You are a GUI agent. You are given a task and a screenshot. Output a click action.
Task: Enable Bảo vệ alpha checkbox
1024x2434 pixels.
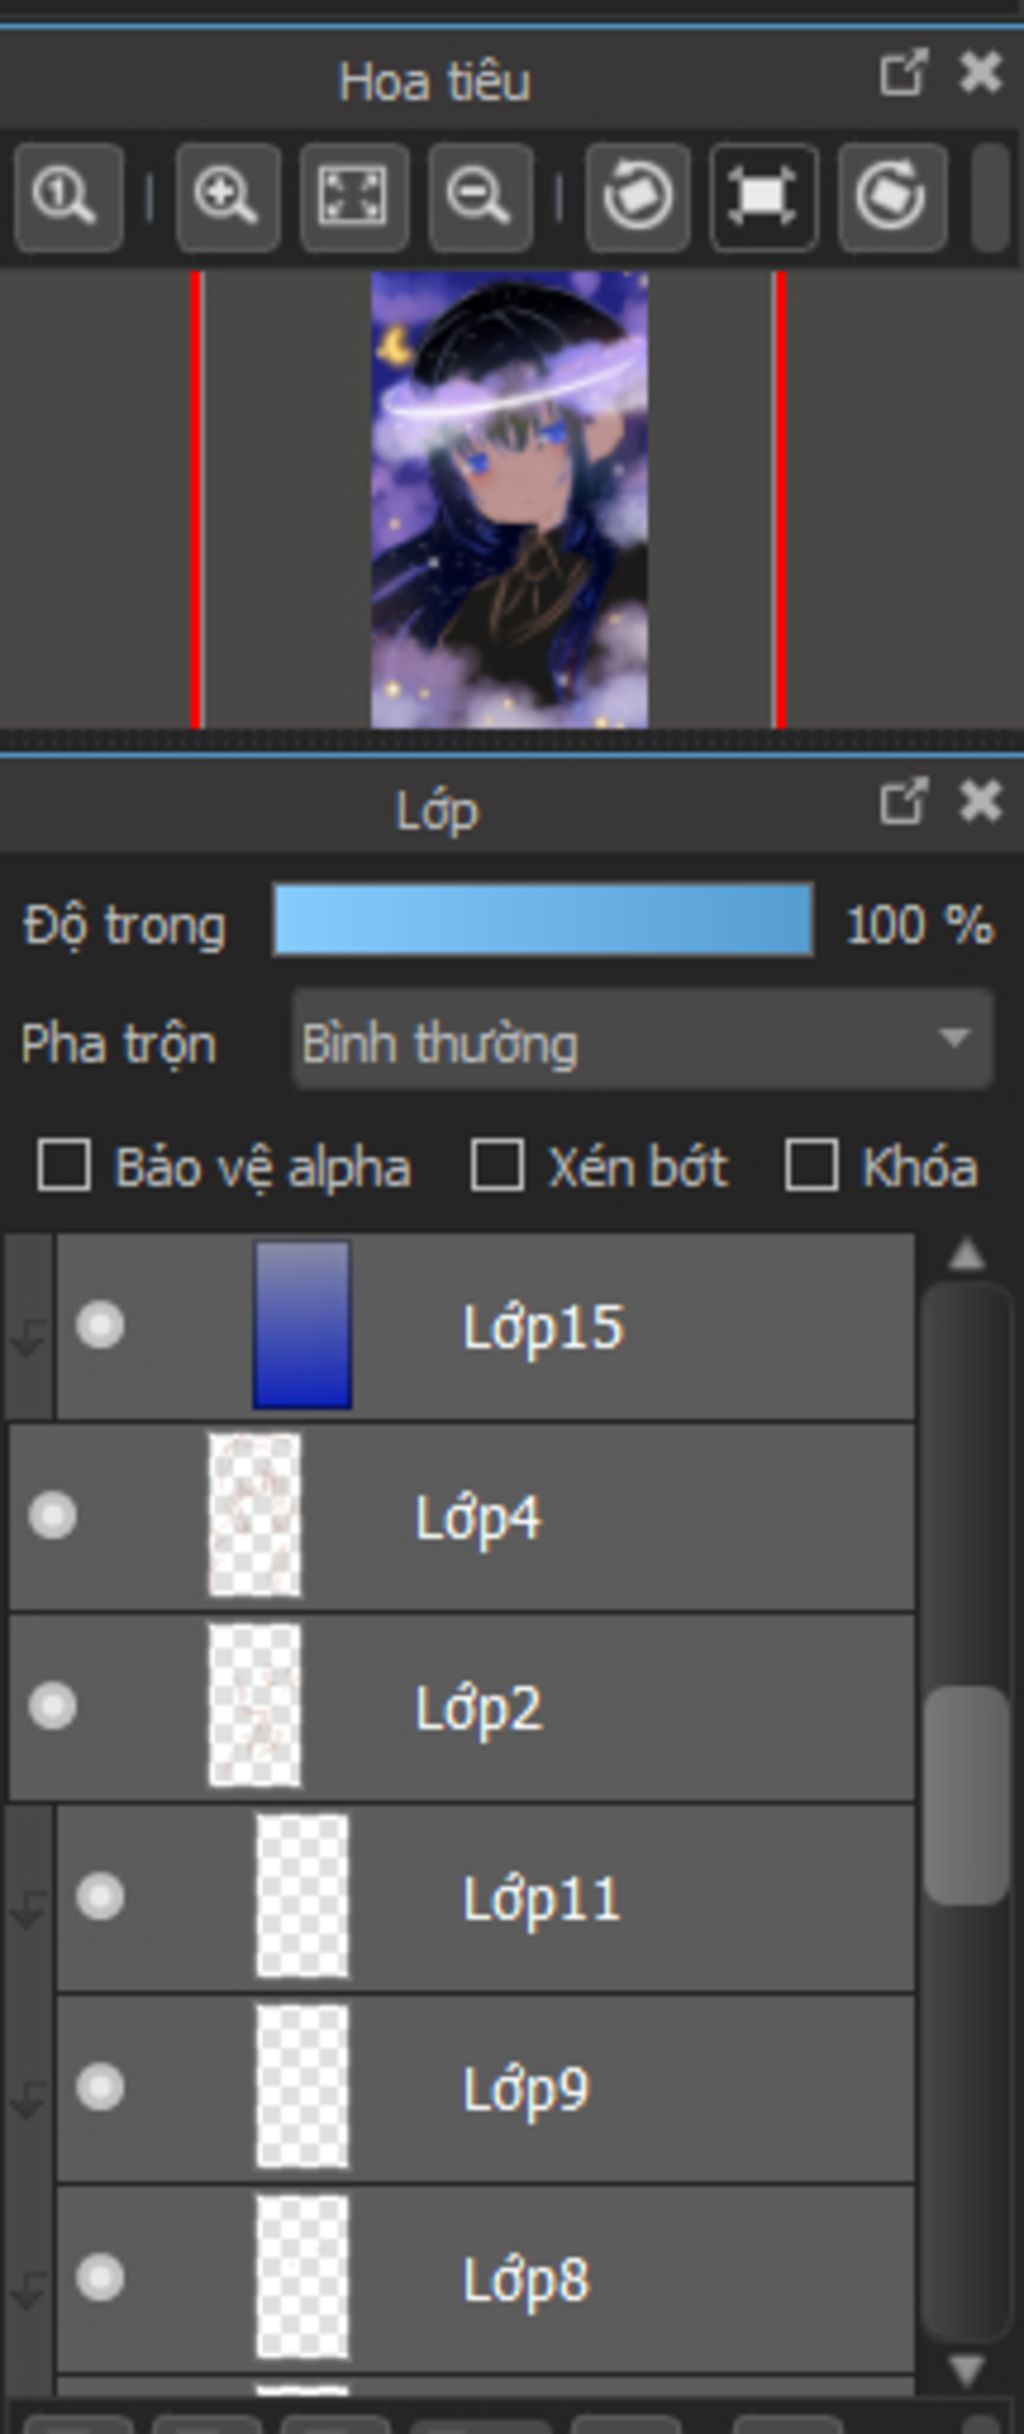click(x=64, y=1165)
